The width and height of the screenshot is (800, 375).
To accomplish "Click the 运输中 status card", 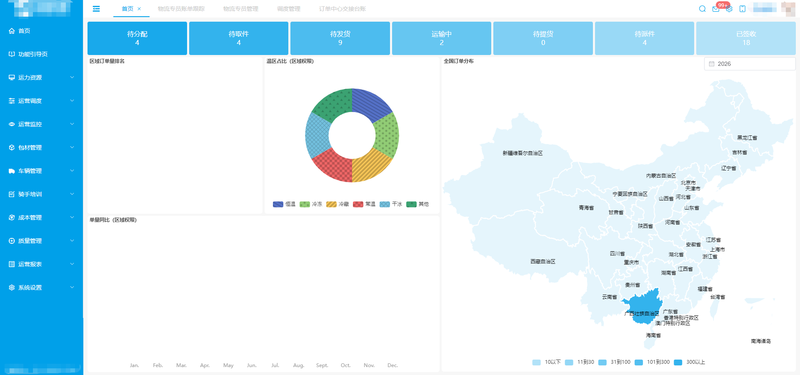I will click(x=441, y=38).
